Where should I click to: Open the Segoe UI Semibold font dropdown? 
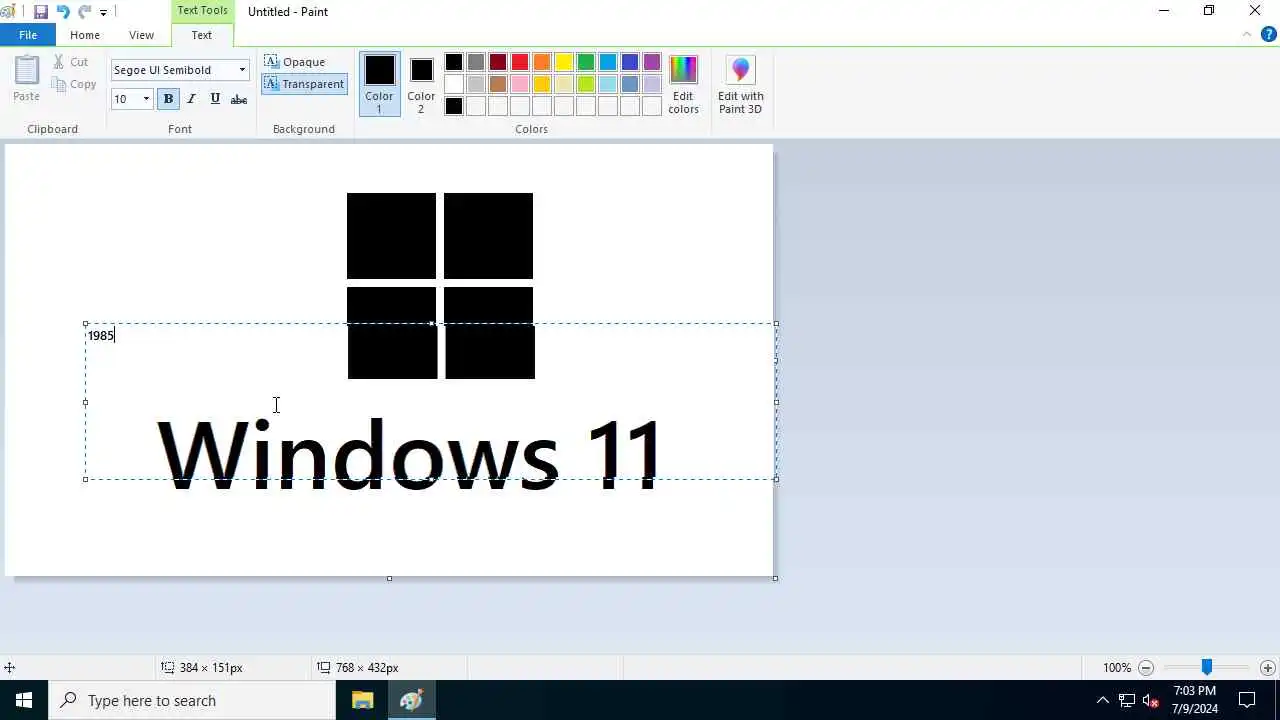242,70
